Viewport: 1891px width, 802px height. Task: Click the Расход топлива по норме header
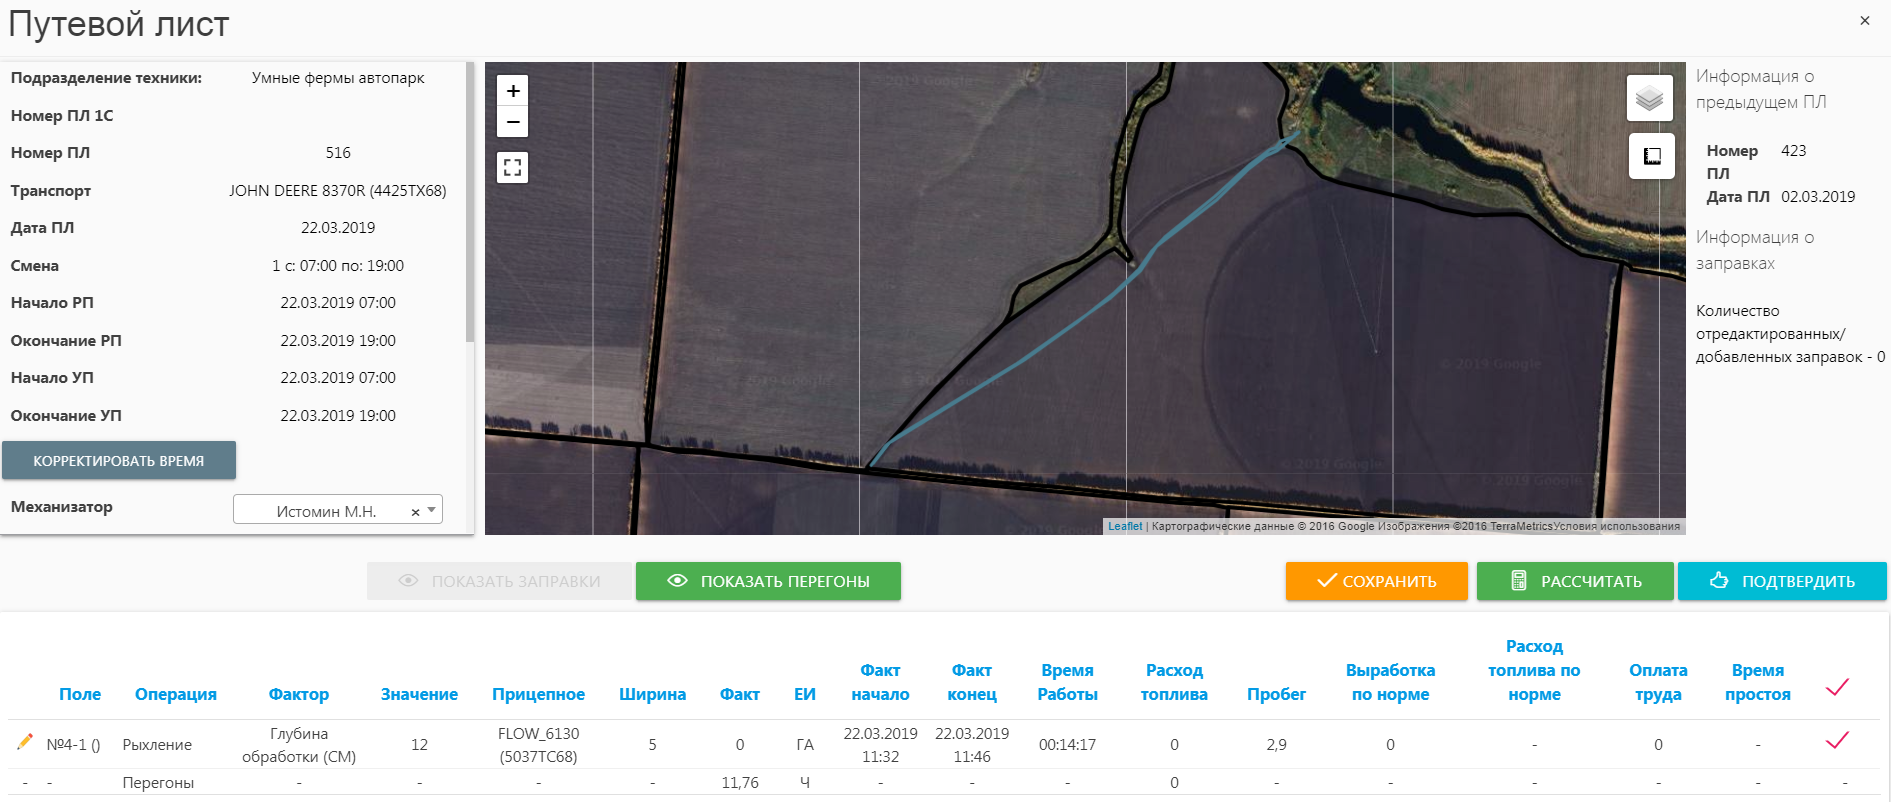coord(1534,670)
